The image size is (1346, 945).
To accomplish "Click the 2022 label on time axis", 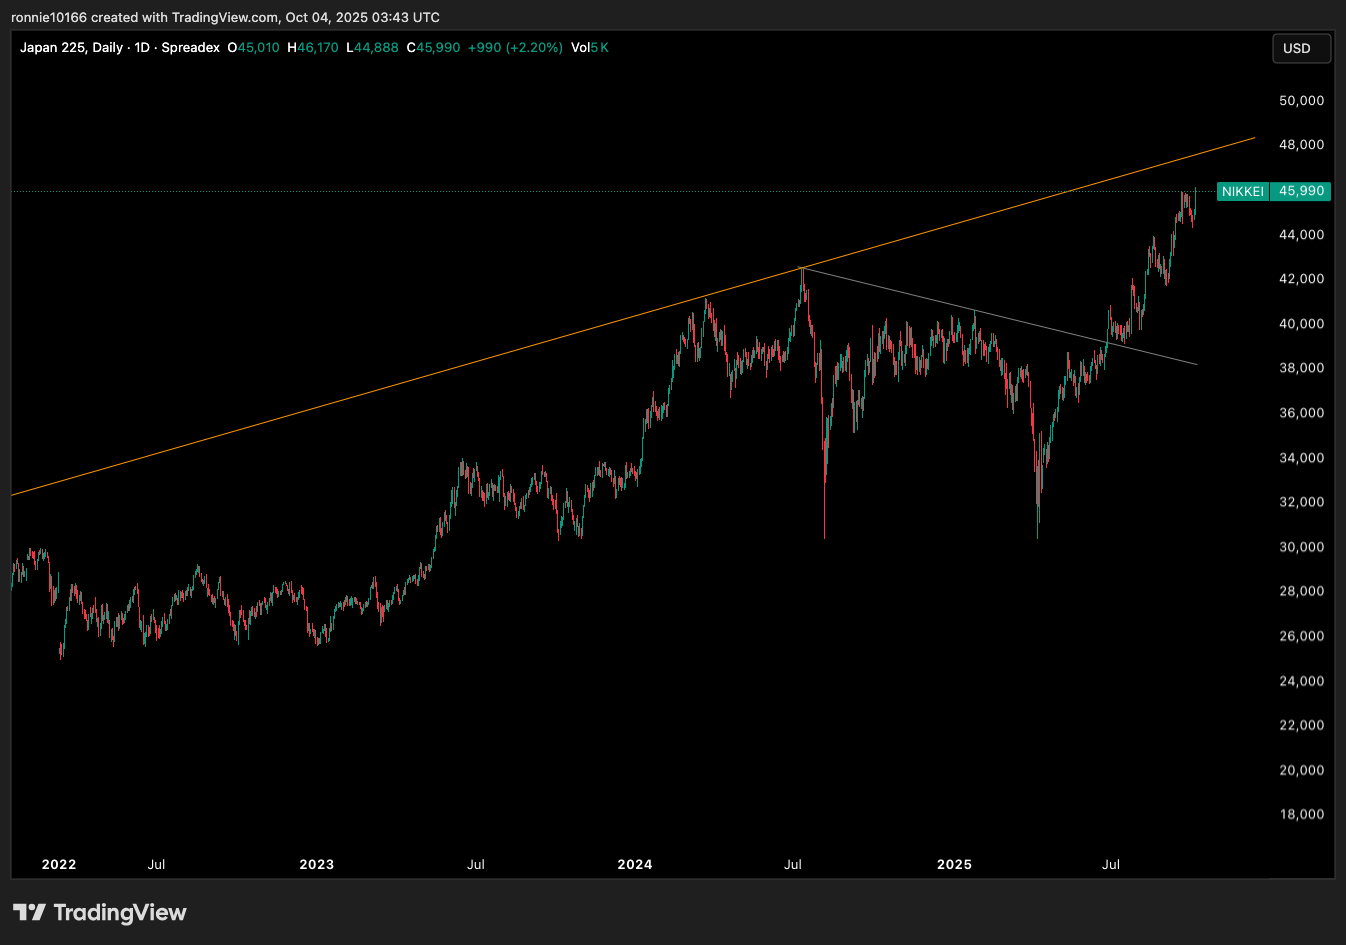I will [59, 864].
